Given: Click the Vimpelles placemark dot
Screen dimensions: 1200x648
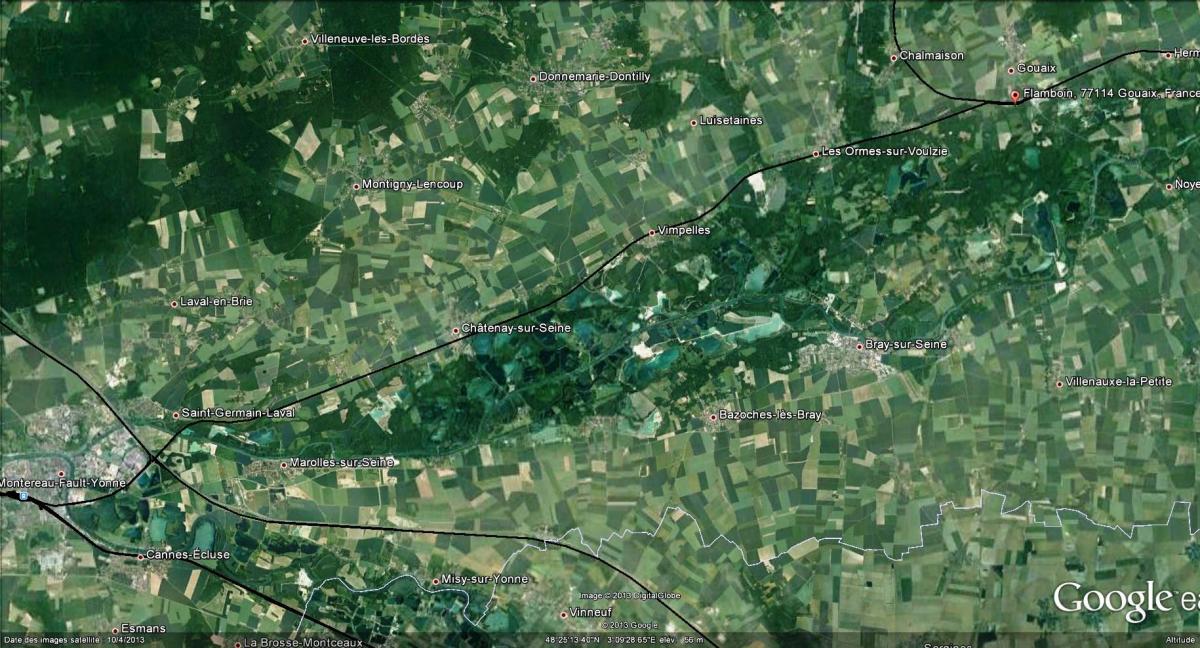Looking at the screenshot, I should click(x=652, y=232).
